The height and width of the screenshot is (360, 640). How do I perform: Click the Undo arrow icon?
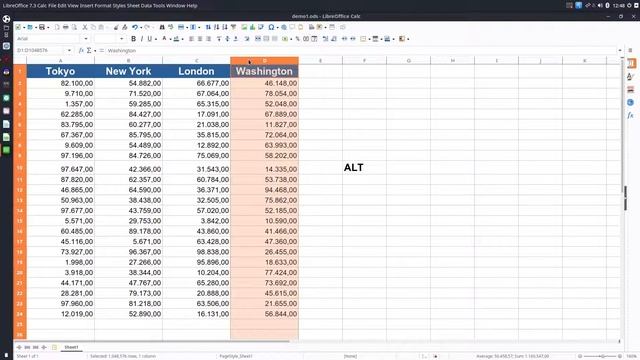tap(135, 27)
